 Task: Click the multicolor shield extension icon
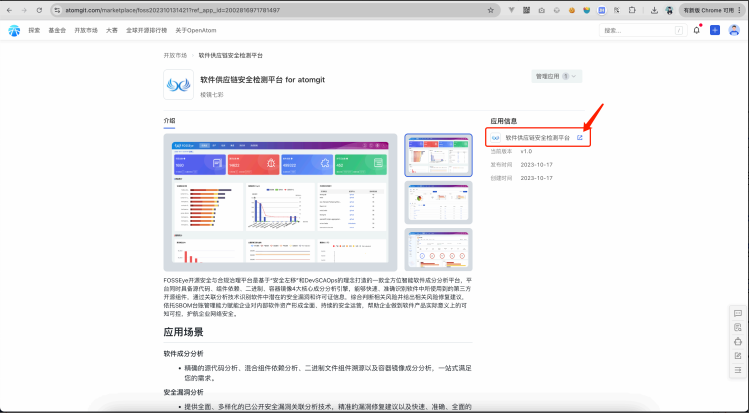coord(587,10)
